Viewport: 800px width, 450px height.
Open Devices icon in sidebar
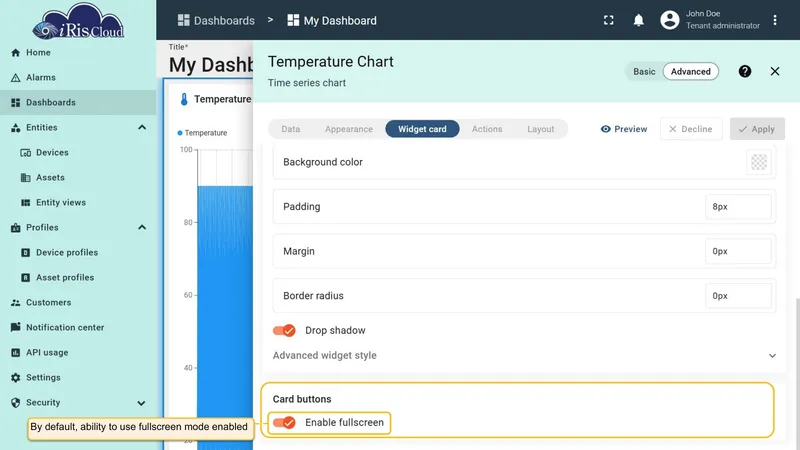pyautogui.click(x=26, y=153)
